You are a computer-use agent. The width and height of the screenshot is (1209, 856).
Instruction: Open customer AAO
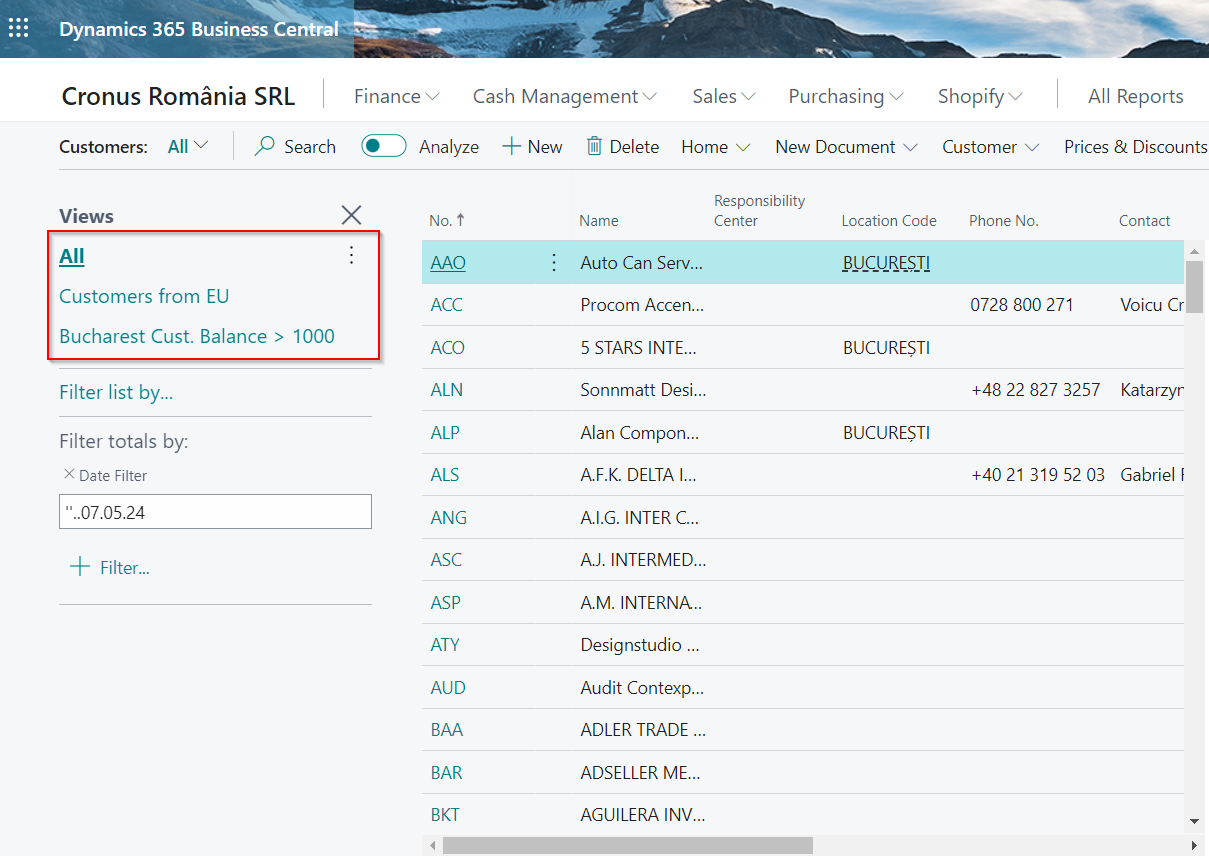tap(448, 263)
